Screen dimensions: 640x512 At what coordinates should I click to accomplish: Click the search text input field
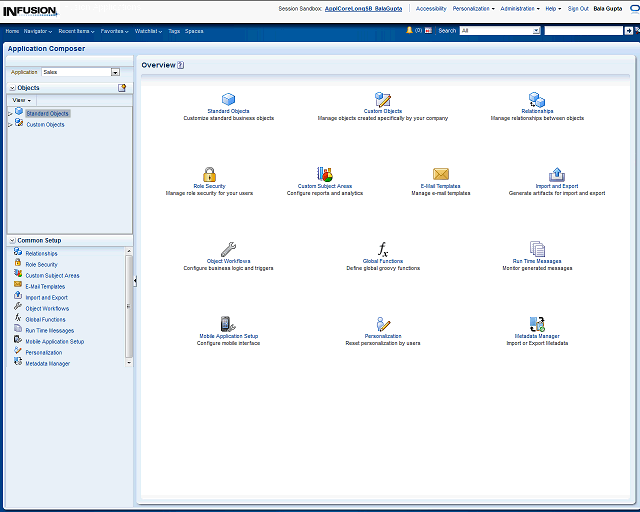coord(582,31)
